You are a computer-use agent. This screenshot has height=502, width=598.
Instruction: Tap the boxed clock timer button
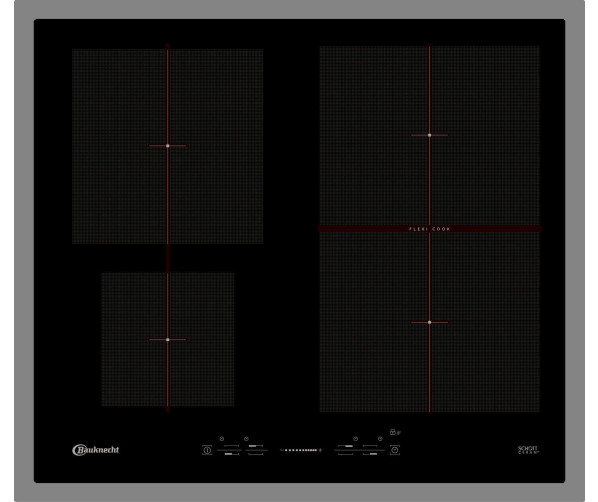[395, 450]
